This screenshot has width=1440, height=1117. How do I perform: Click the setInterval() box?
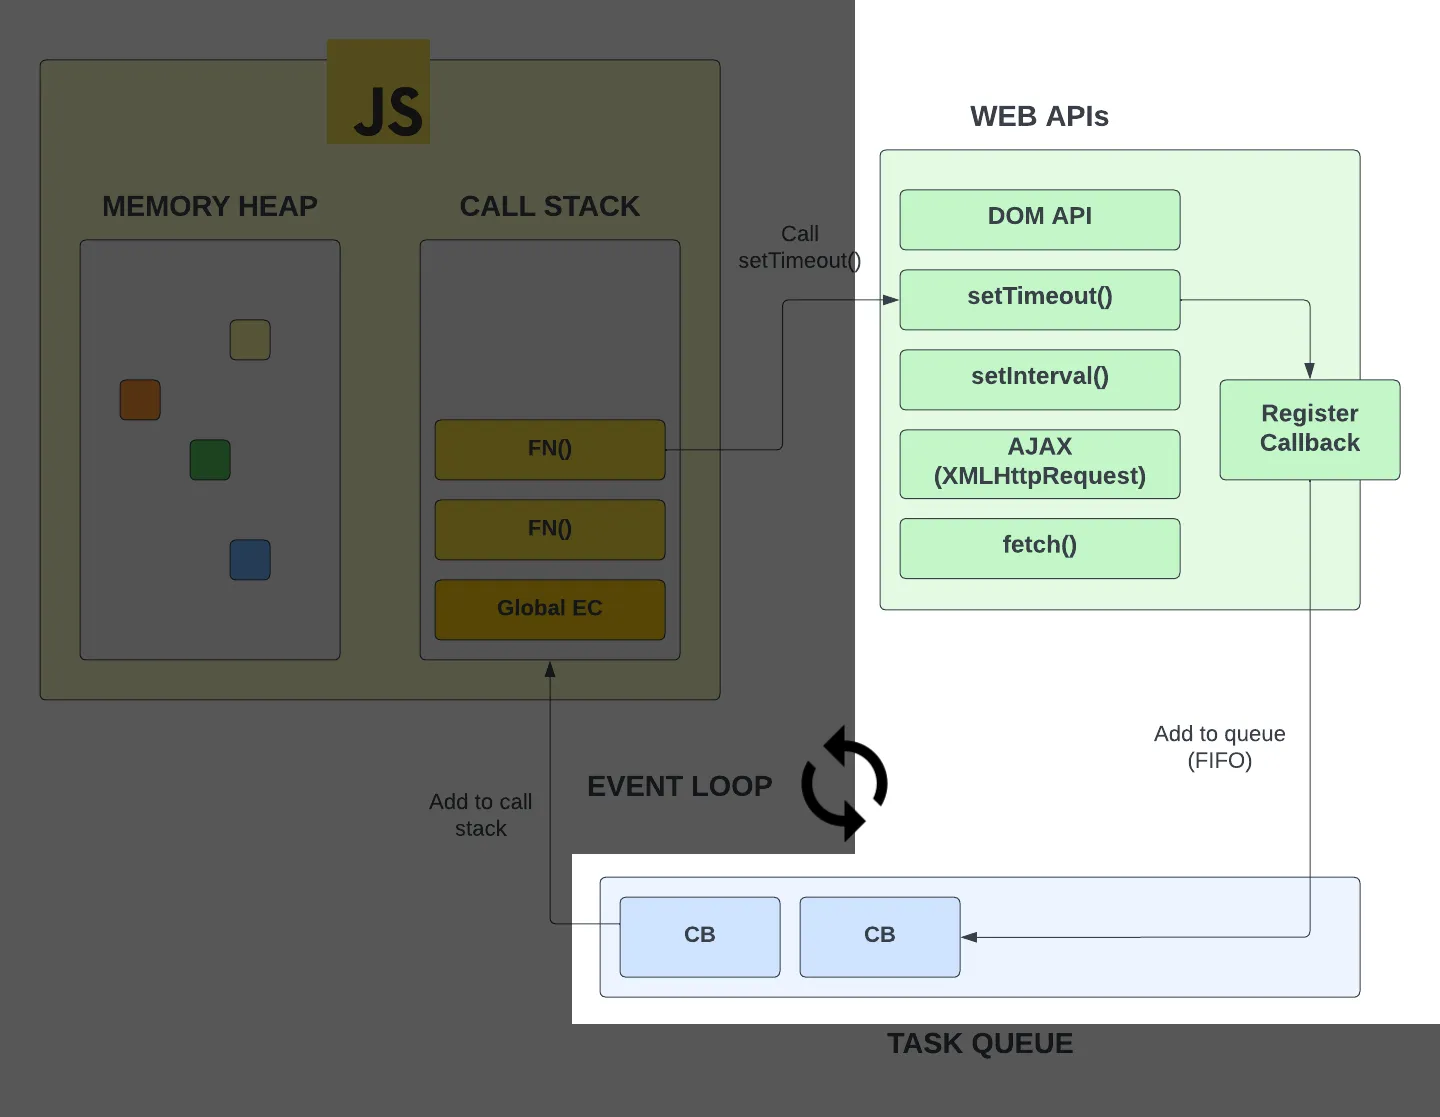coord(1039,379)
